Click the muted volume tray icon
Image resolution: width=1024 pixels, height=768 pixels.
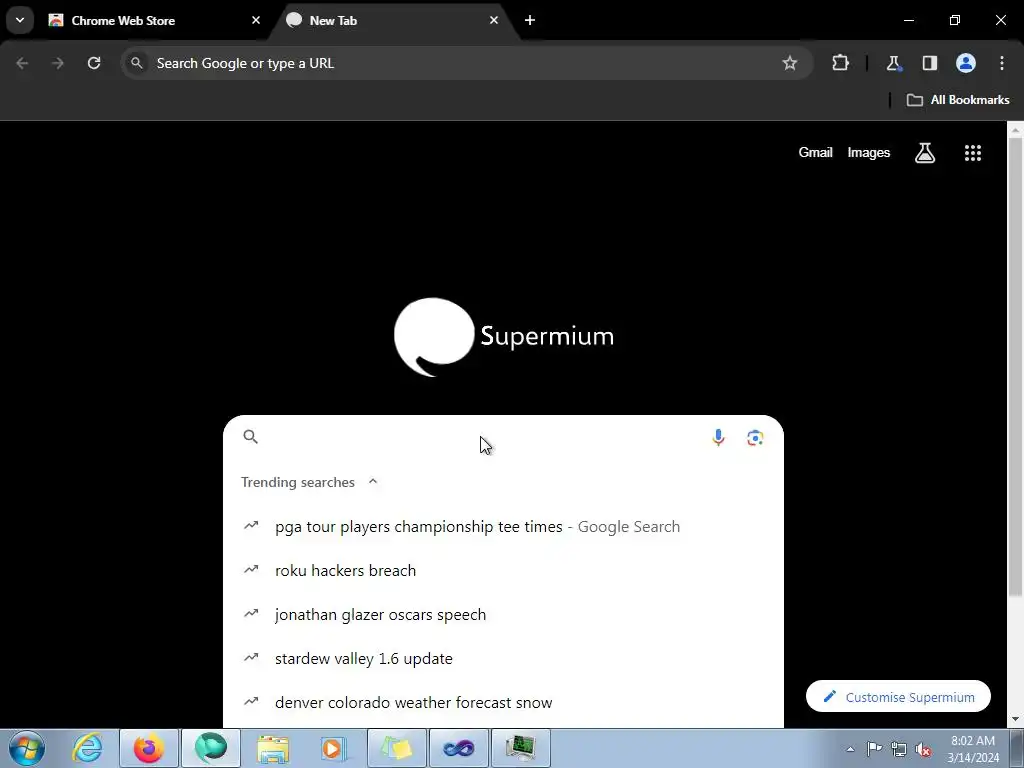[x=923, y=750]
